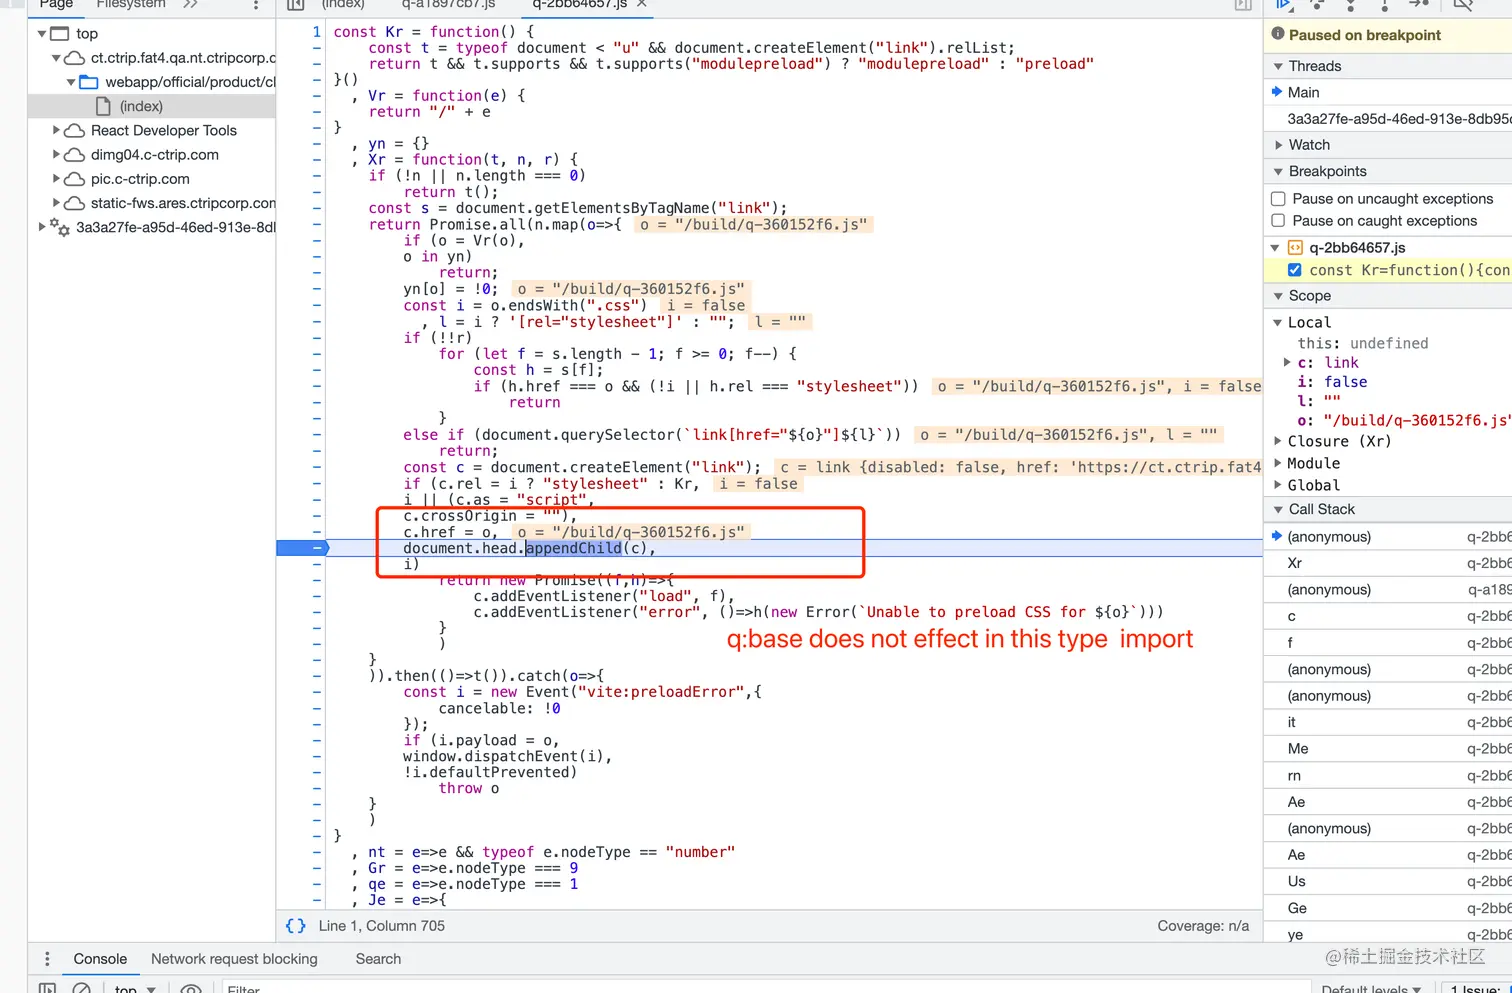The height and width of the screenshot is (993, 1512).
Task: Pretty-print the source with braces icon
Action: (296, 926)
